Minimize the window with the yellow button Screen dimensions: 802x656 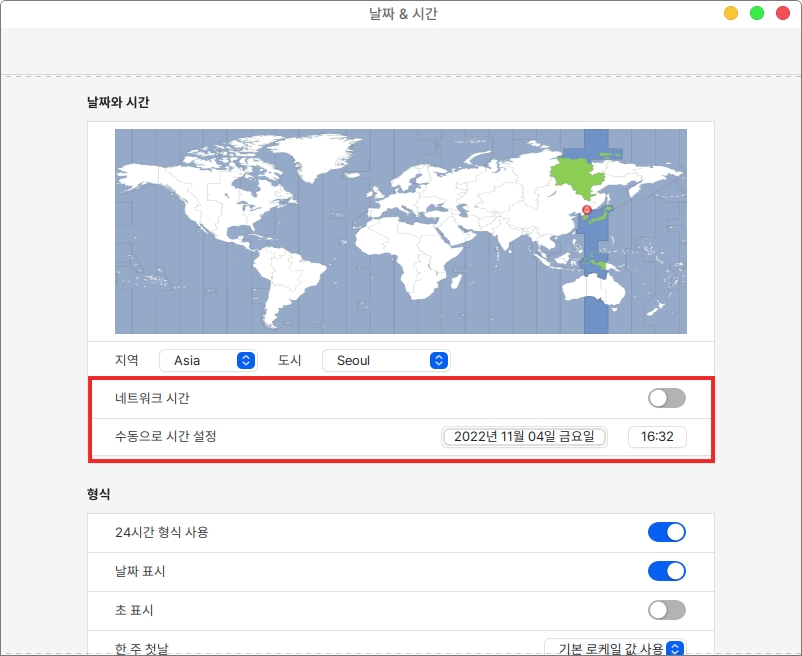pos(731,13)
